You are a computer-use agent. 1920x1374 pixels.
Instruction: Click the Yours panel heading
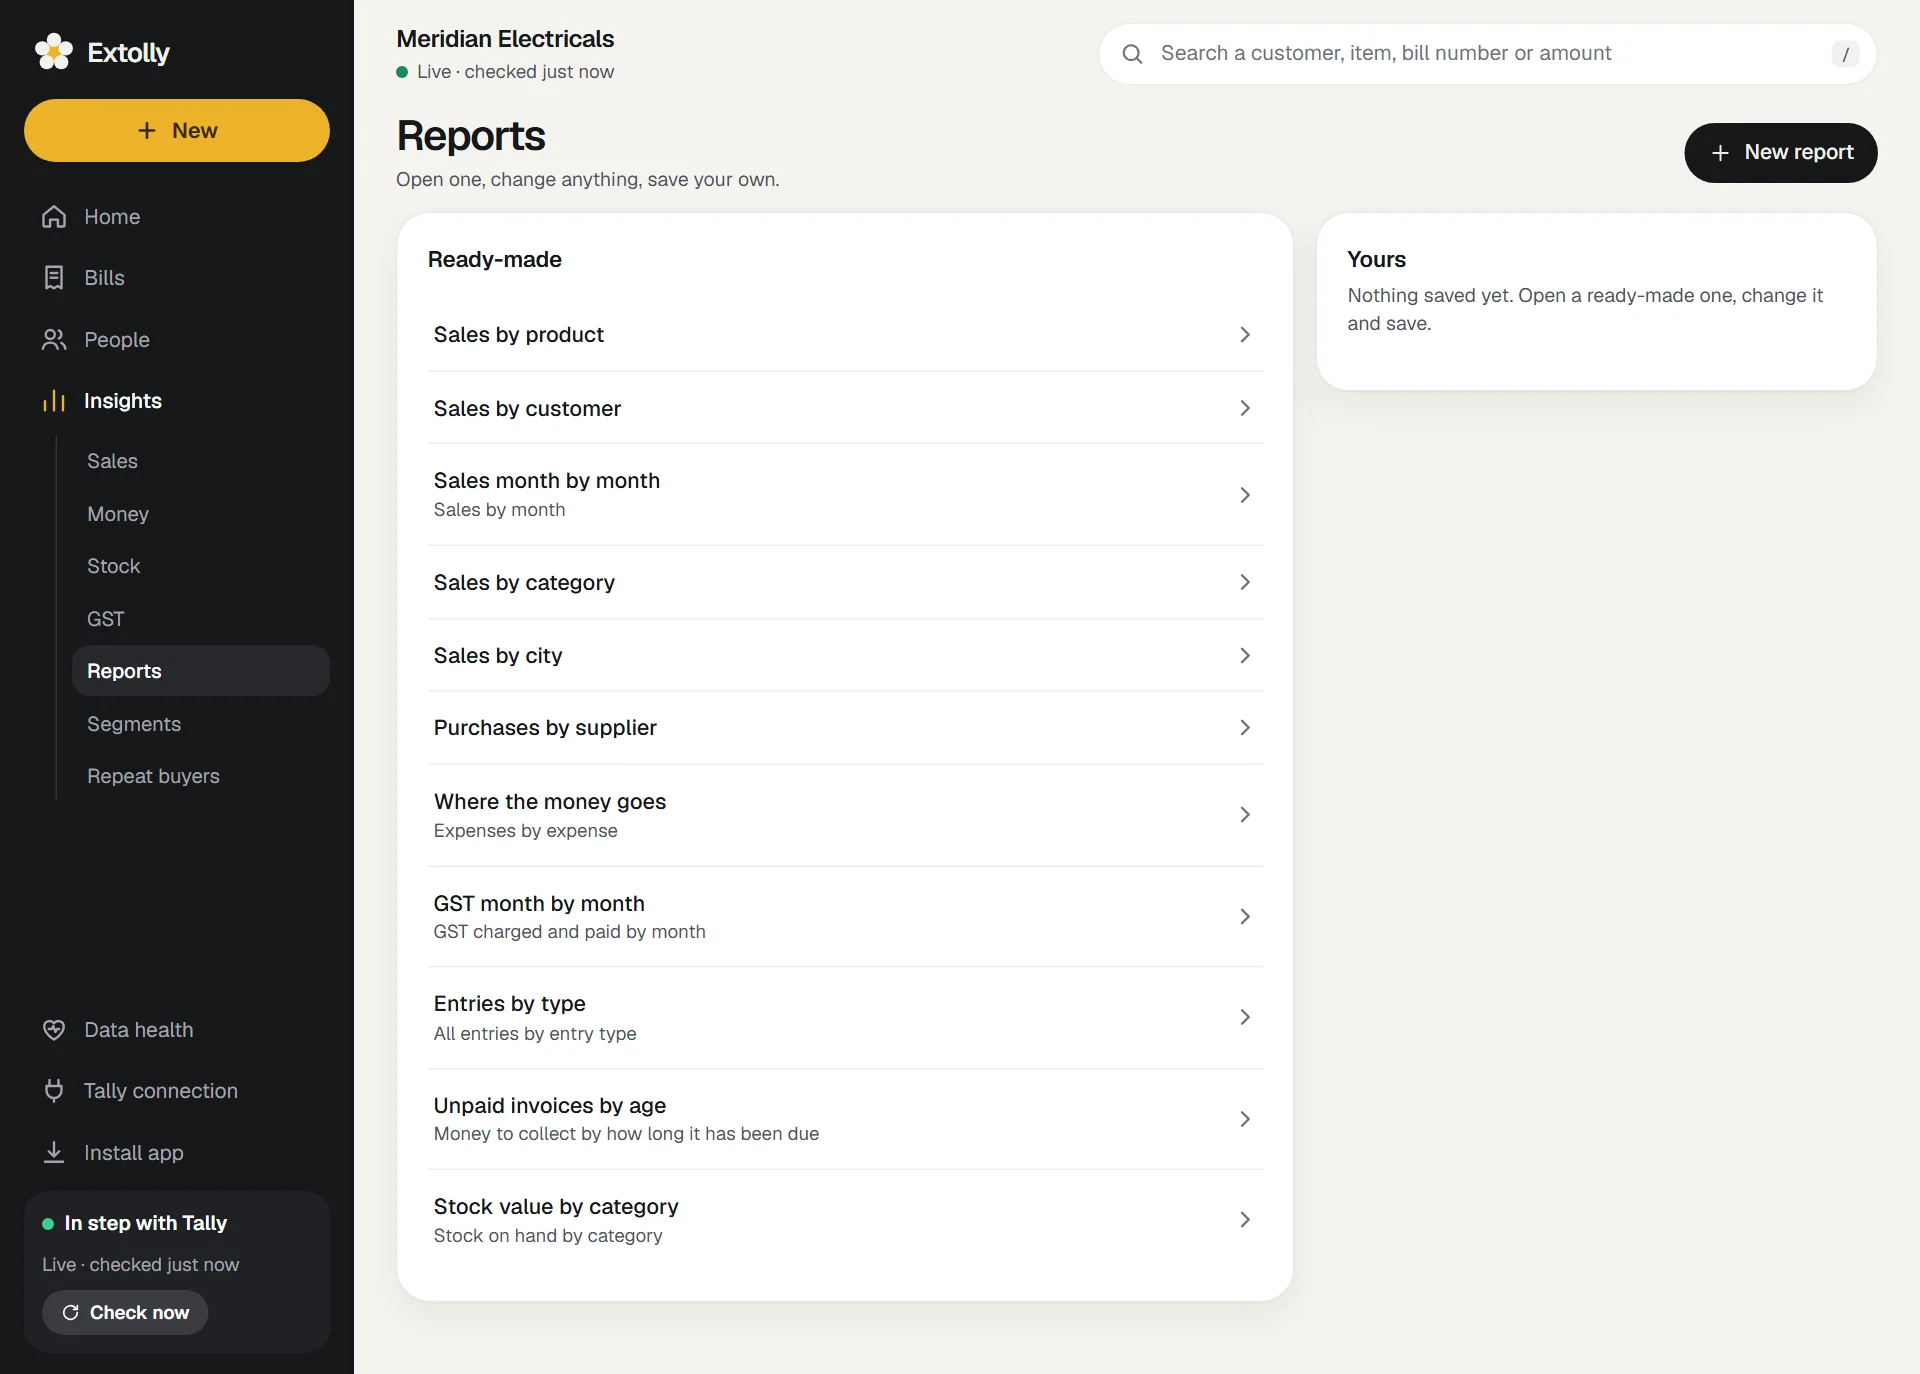click(1377, 260)
